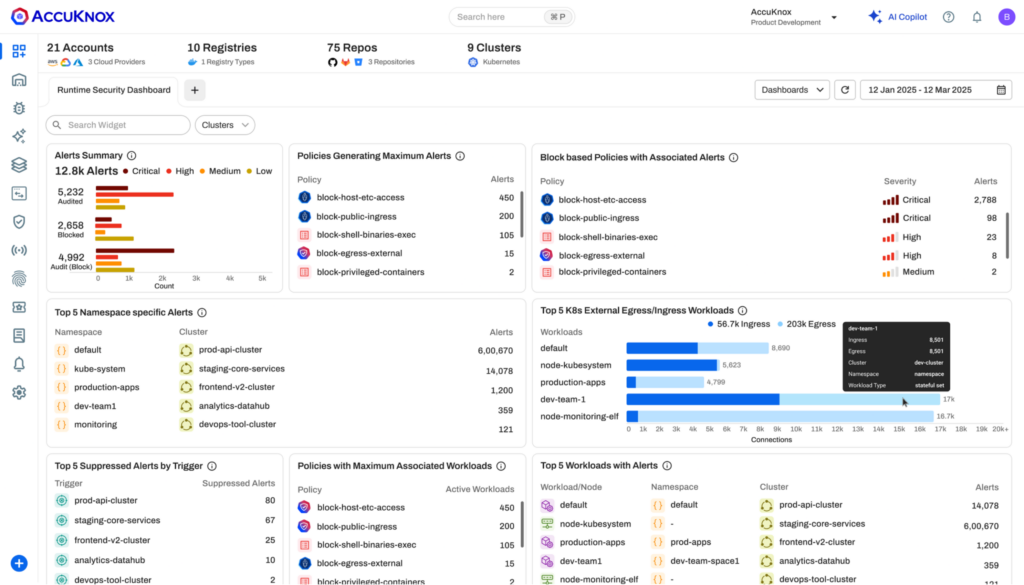Click the shield check icon in sidebar
This screenshot has width=1024, height=585.
18,222
